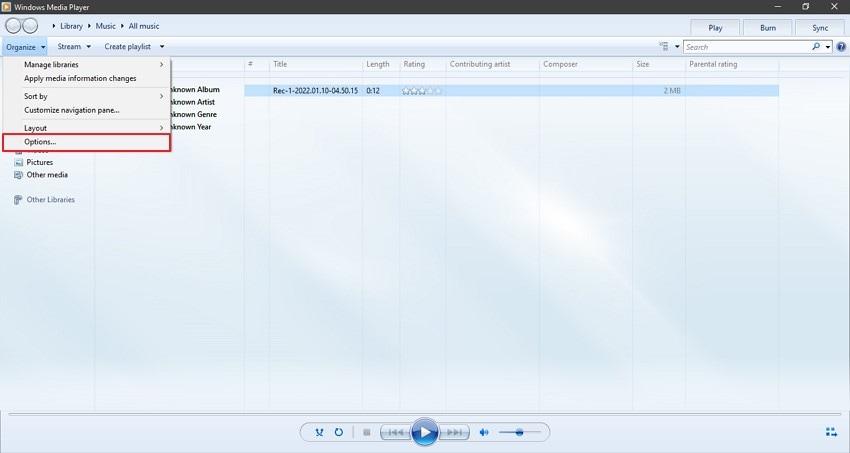The width and height of the screenshot is (850, 453).
Task: Click the Unknown Artist label
Action: 193,102
